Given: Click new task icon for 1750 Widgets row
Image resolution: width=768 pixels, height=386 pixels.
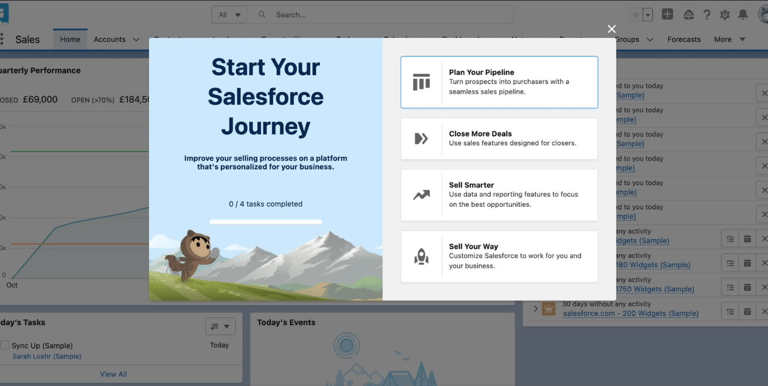Looking at the screenshot, I should coord(730,287).
